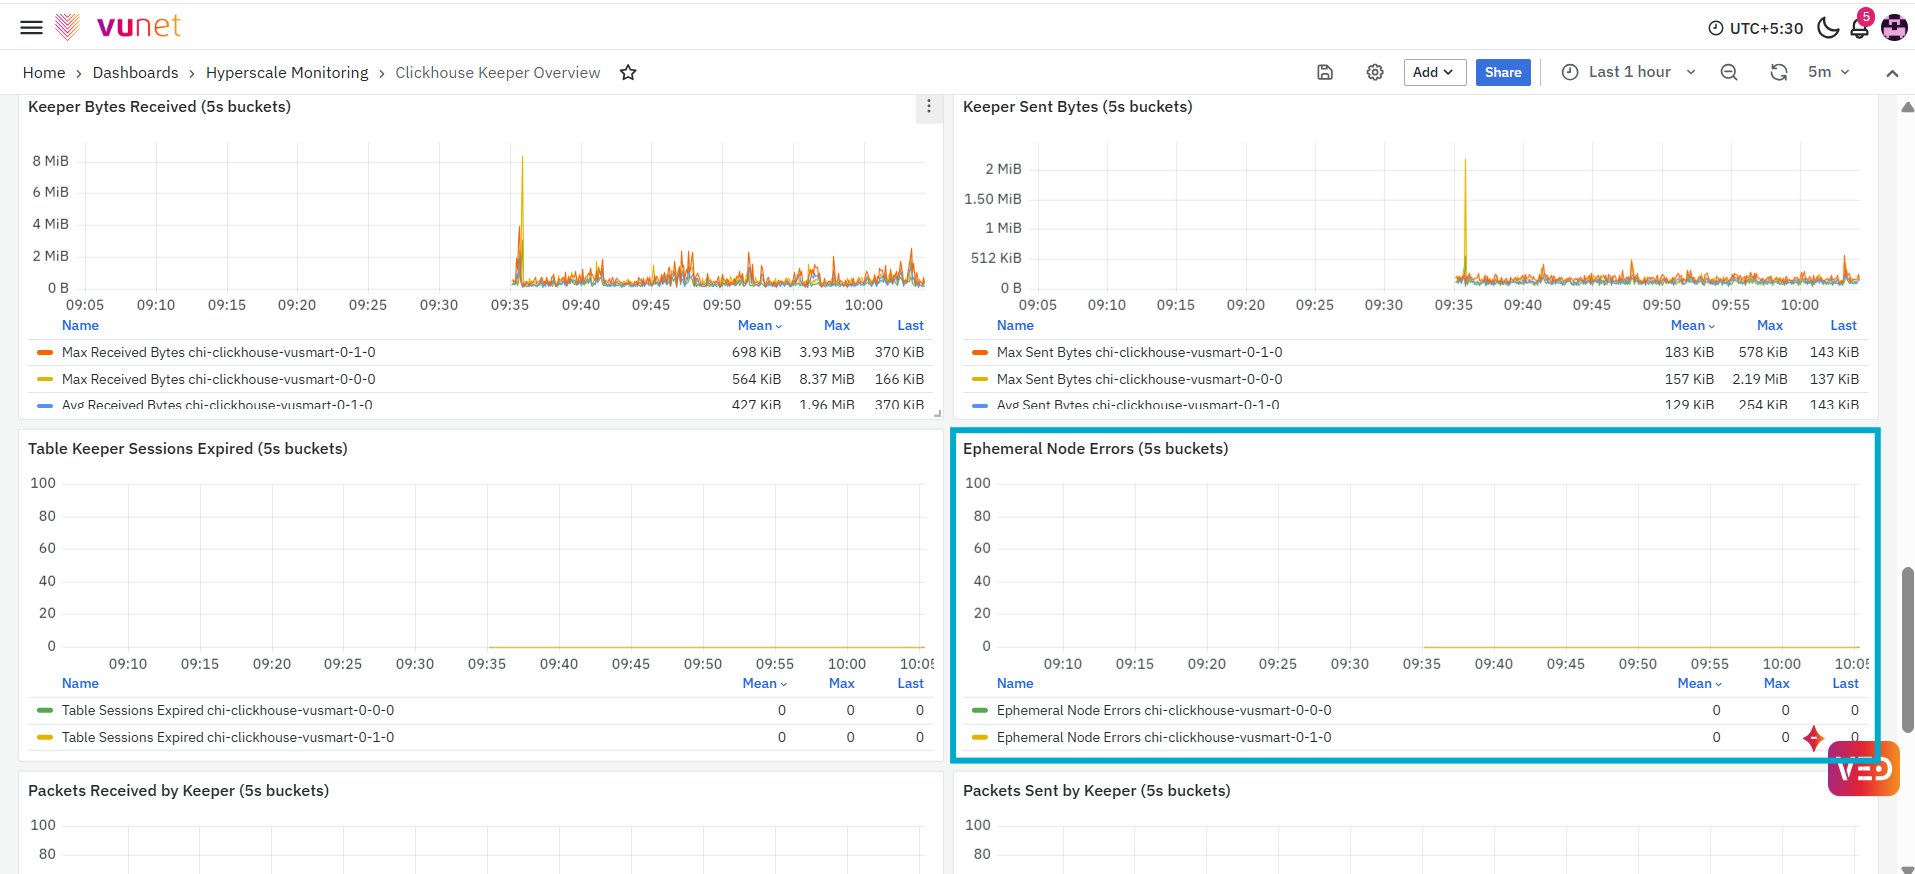
Task: Switch to dark mode with the moon icon
Action: coord(1828,27)
